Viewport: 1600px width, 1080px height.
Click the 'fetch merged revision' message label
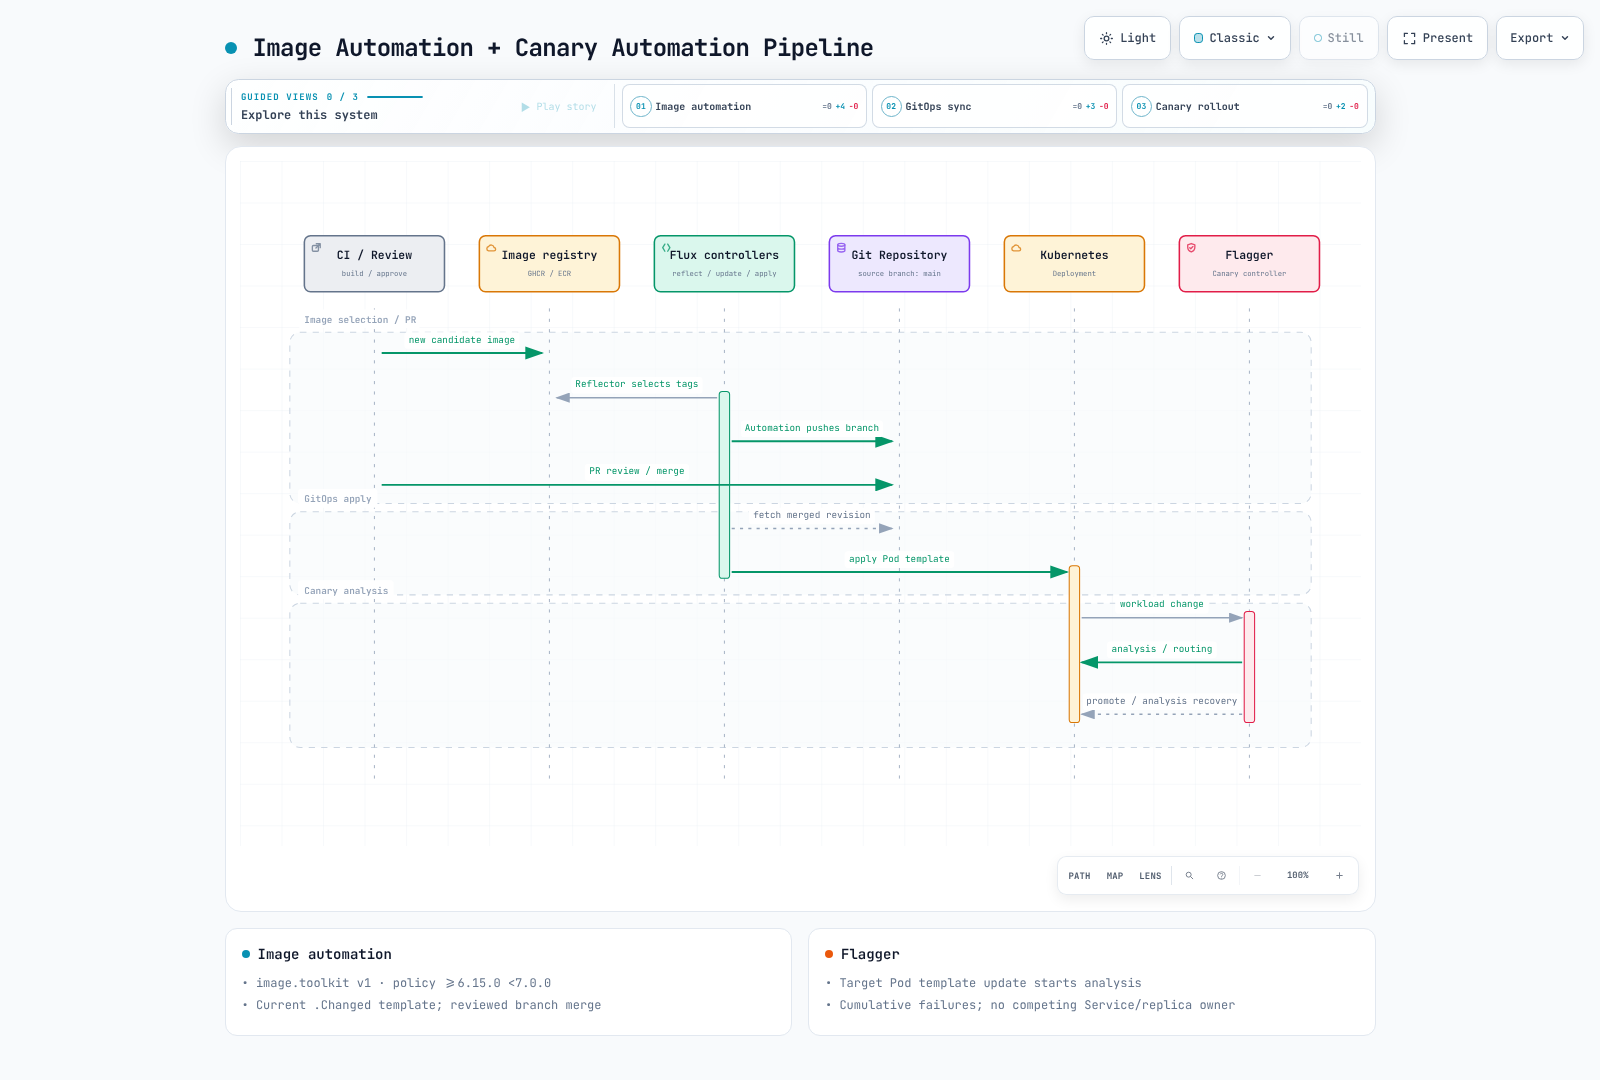[812, 515]
